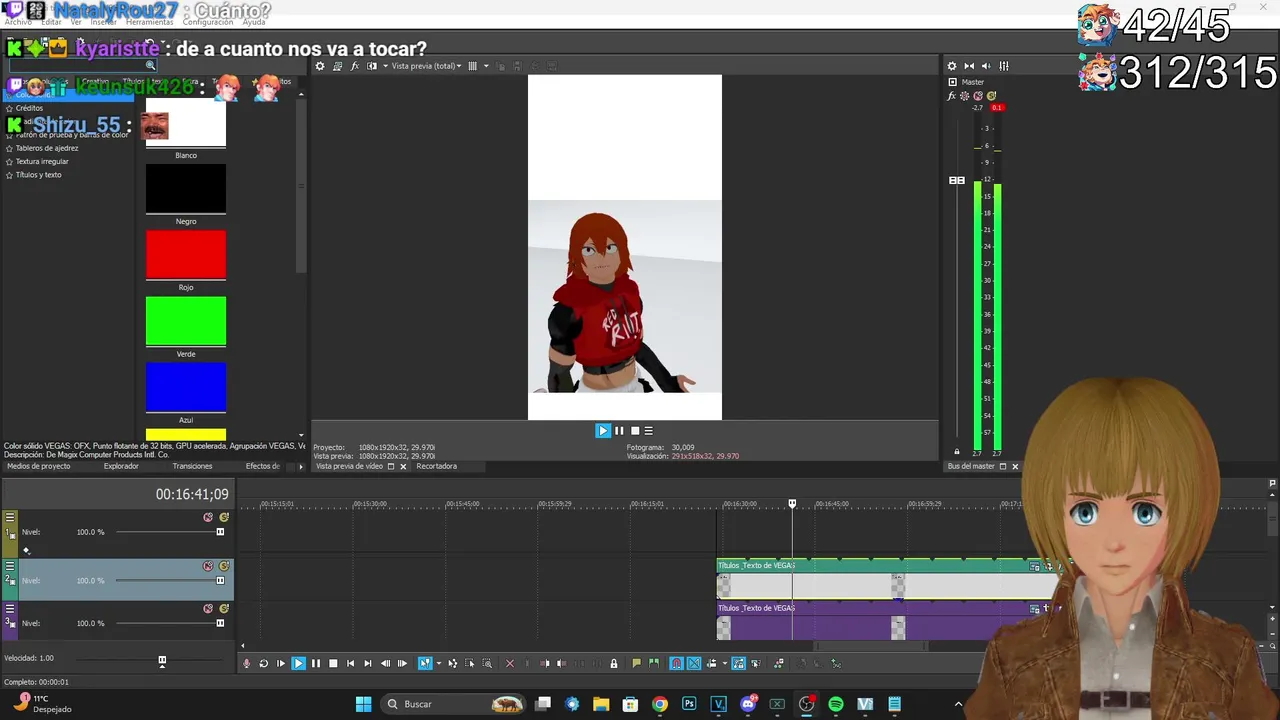
Task: Solo video track 2
Action: tap(224, 566)
